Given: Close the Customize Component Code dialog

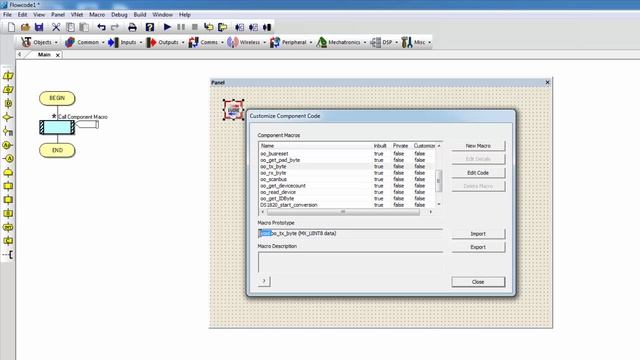Looking at the screenshot, I should pos(478,282).
